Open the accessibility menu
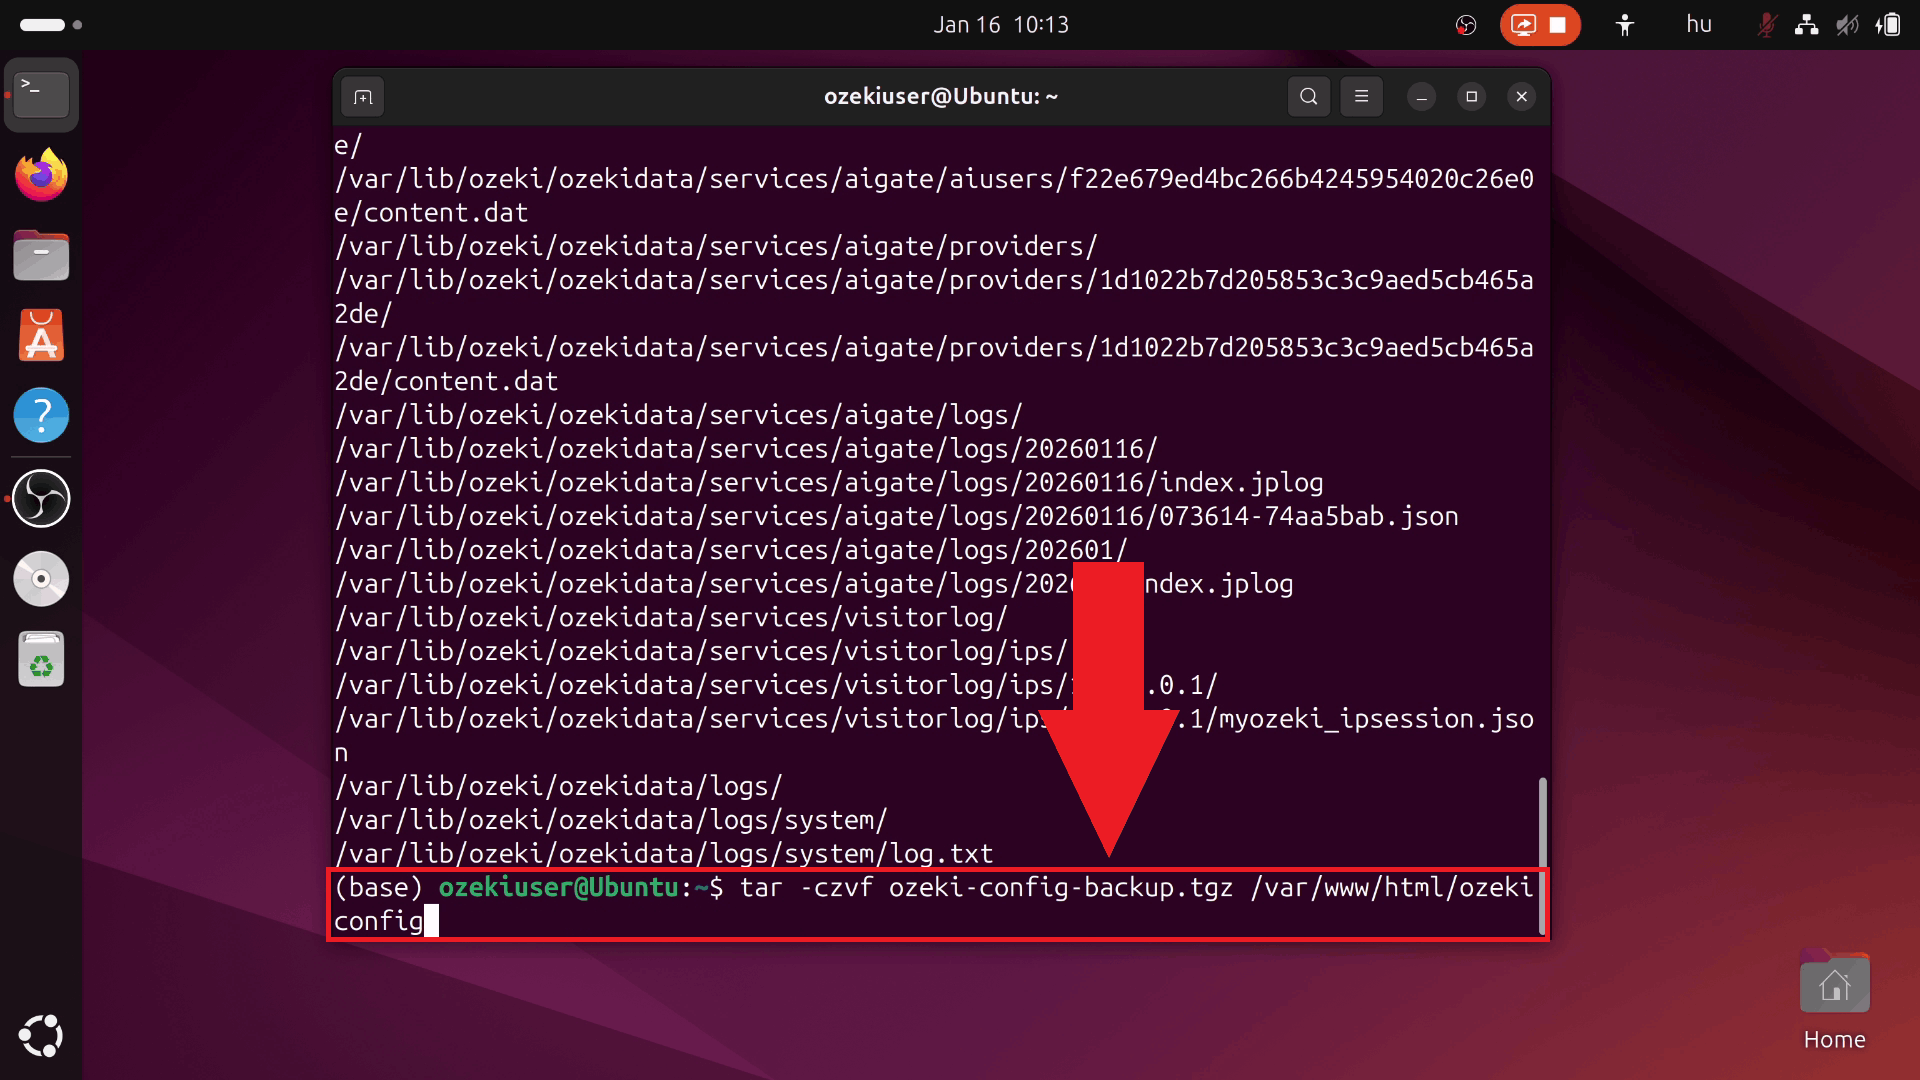 point(1623,24)
